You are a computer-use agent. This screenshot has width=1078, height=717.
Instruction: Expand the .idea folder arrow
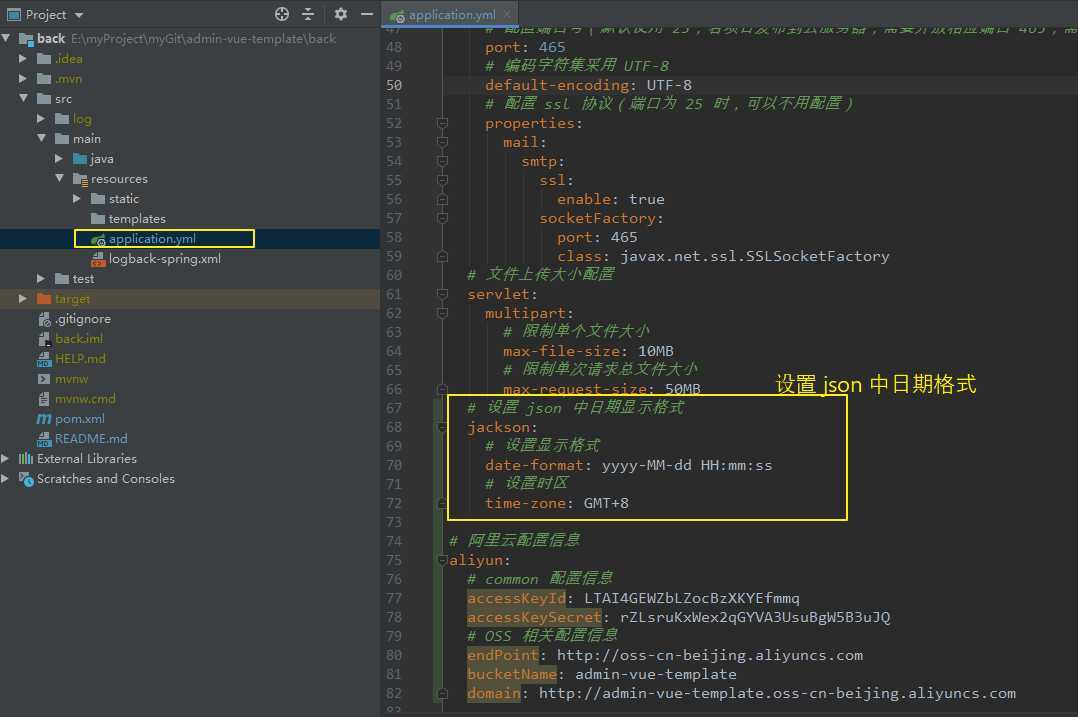[x=23, y=59]
